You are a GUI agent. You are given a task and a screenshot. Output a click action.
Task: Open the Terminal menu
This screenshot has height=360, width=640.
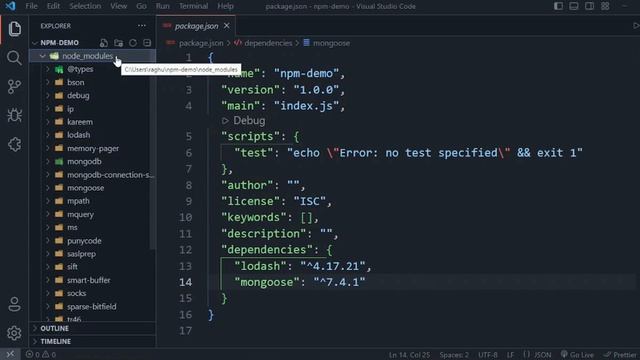(193, 6)
